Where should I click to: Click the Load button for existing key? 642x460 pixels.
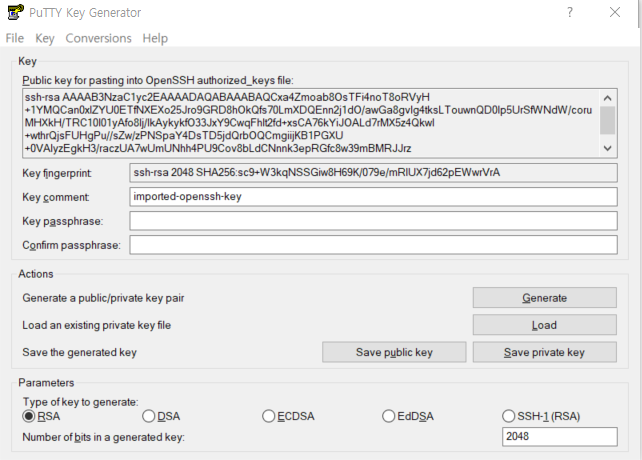click(x=545, y=325)
